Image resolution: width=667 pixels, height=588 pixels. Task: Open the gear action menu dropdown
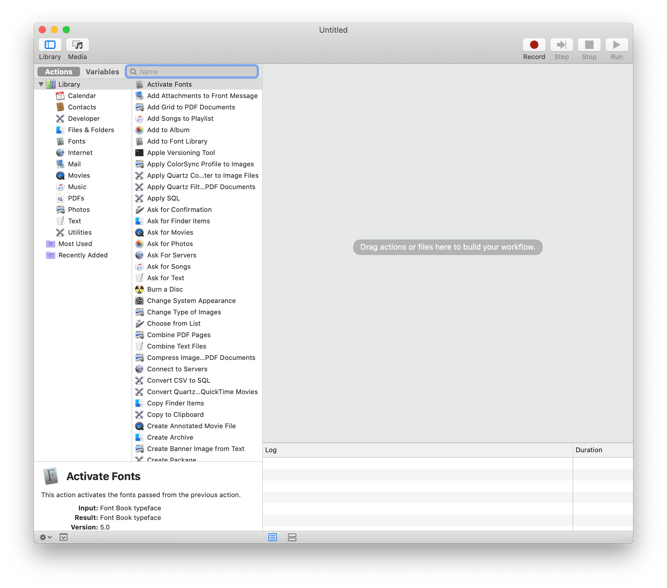pyautogui.click(x=46, y=537)
